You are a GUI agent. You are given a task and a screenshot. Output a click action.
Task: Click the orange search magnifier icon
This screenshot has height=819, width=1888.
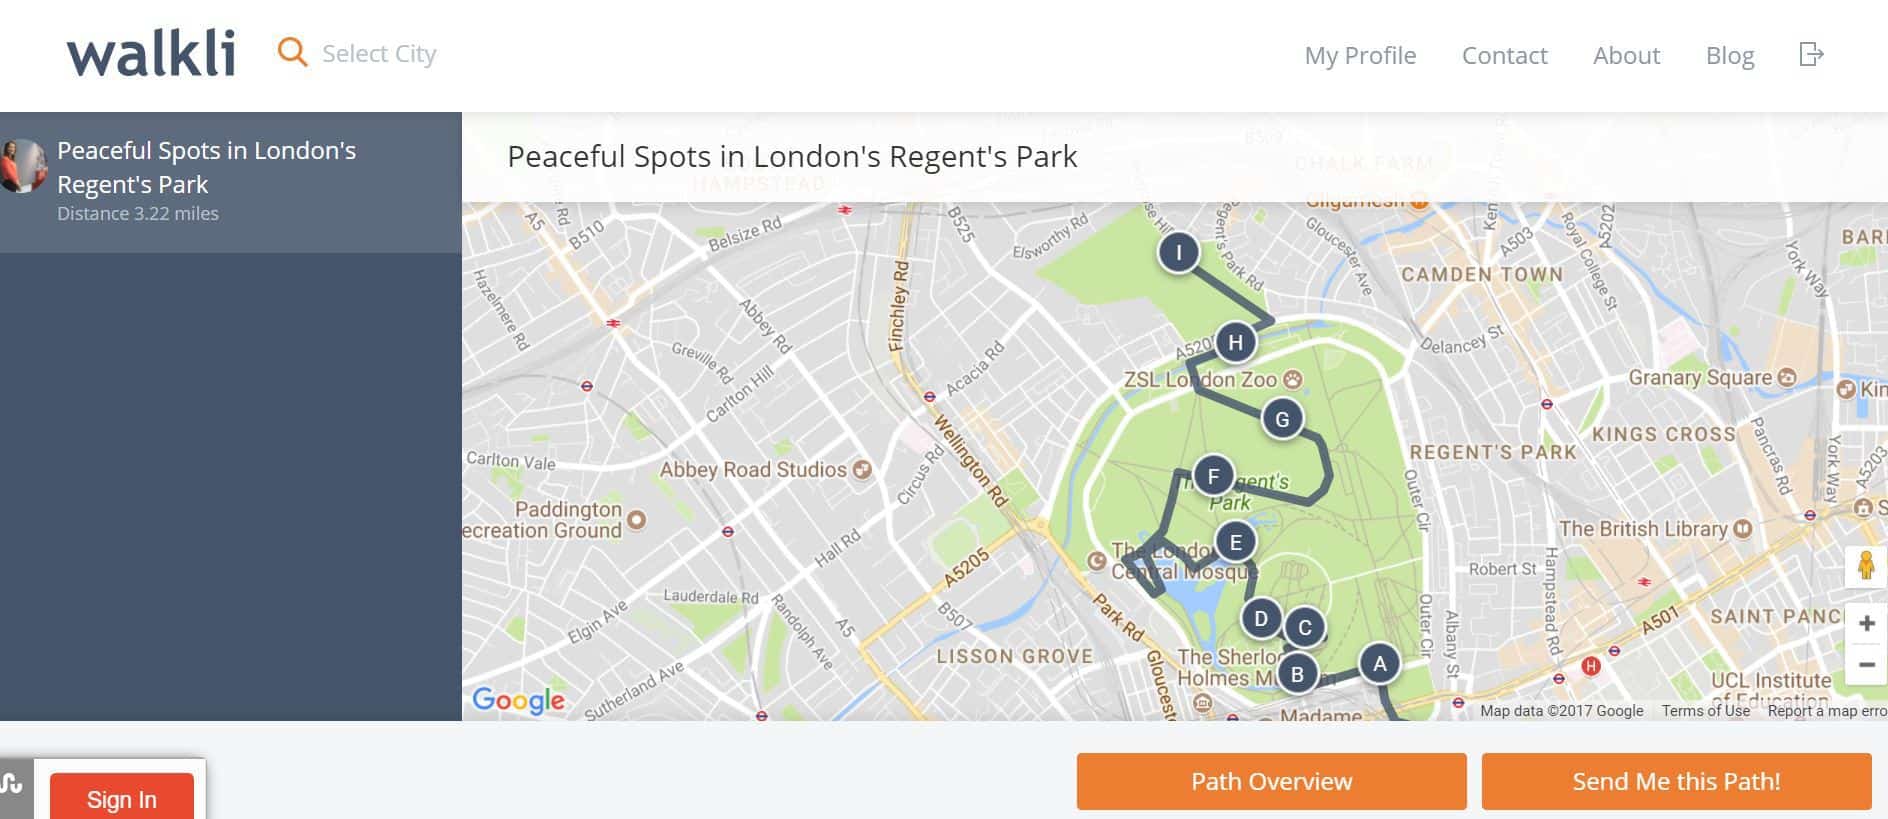pyautogui.click(x=292, y=52)
